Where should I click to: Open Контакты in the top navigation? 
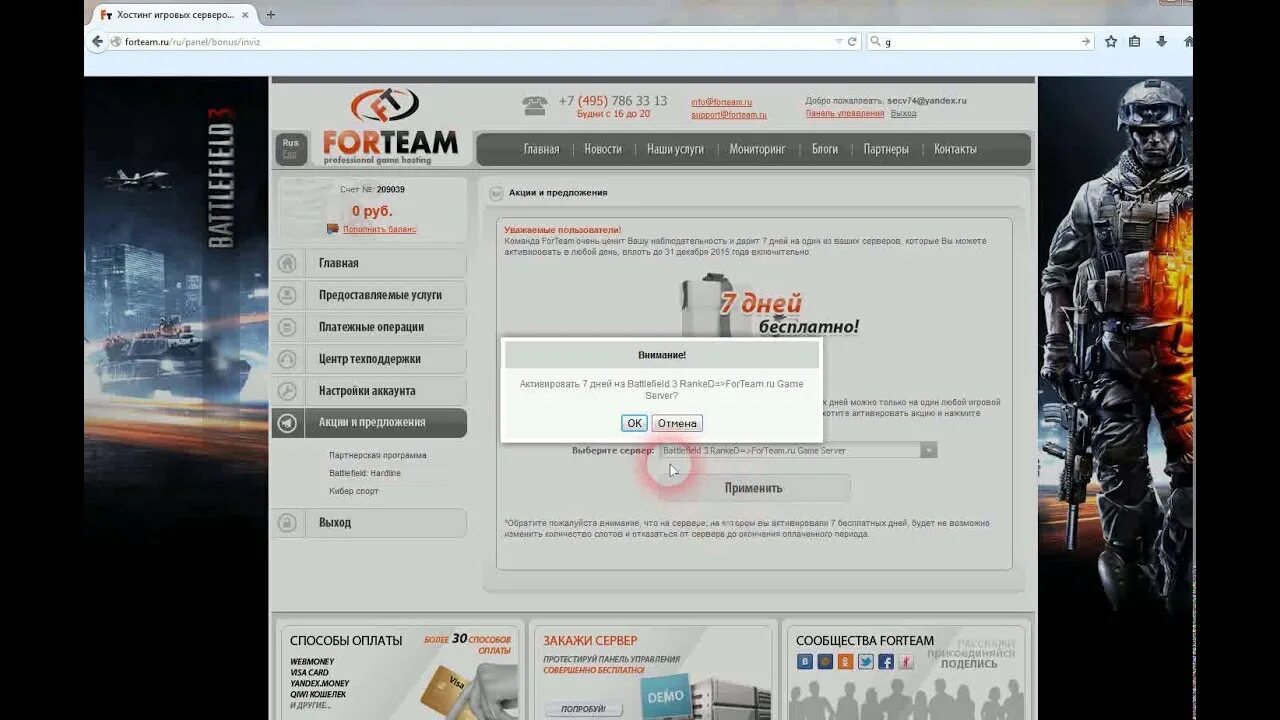tap(955, 149)
